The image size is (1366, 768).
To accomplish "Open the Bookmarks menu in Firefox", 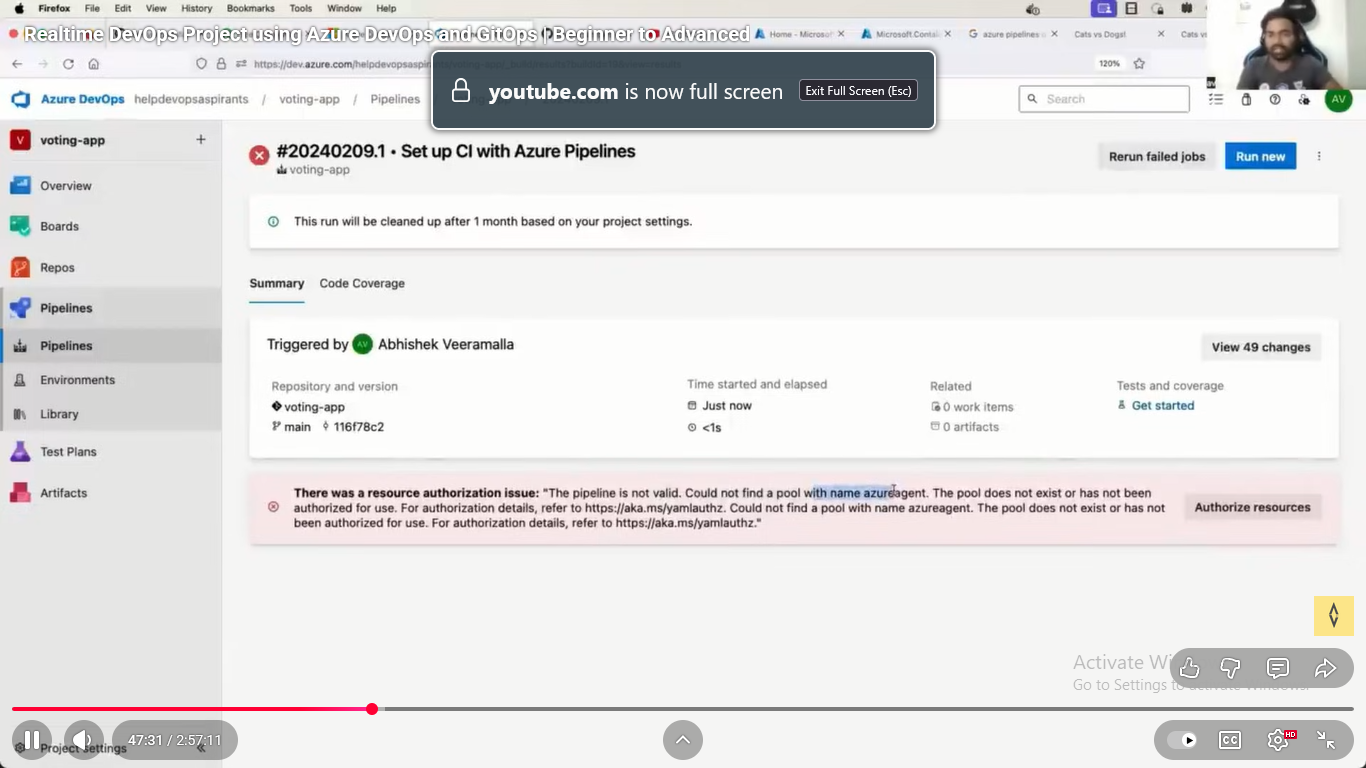I will (250, 8).
